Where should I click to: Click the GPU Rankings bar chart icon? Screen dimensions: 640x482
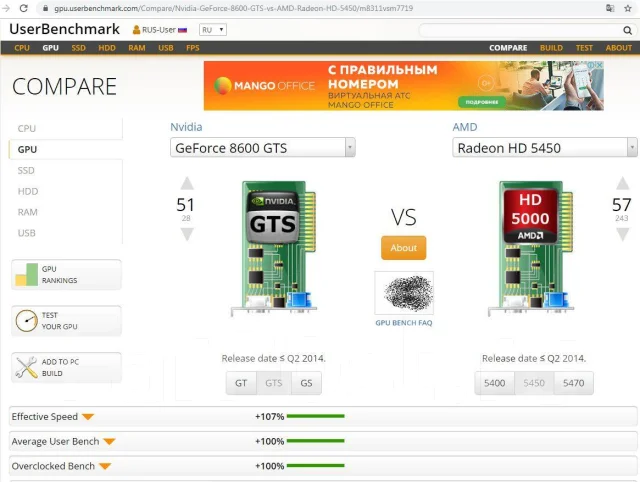pyautogui.click(x=27, y=274)
